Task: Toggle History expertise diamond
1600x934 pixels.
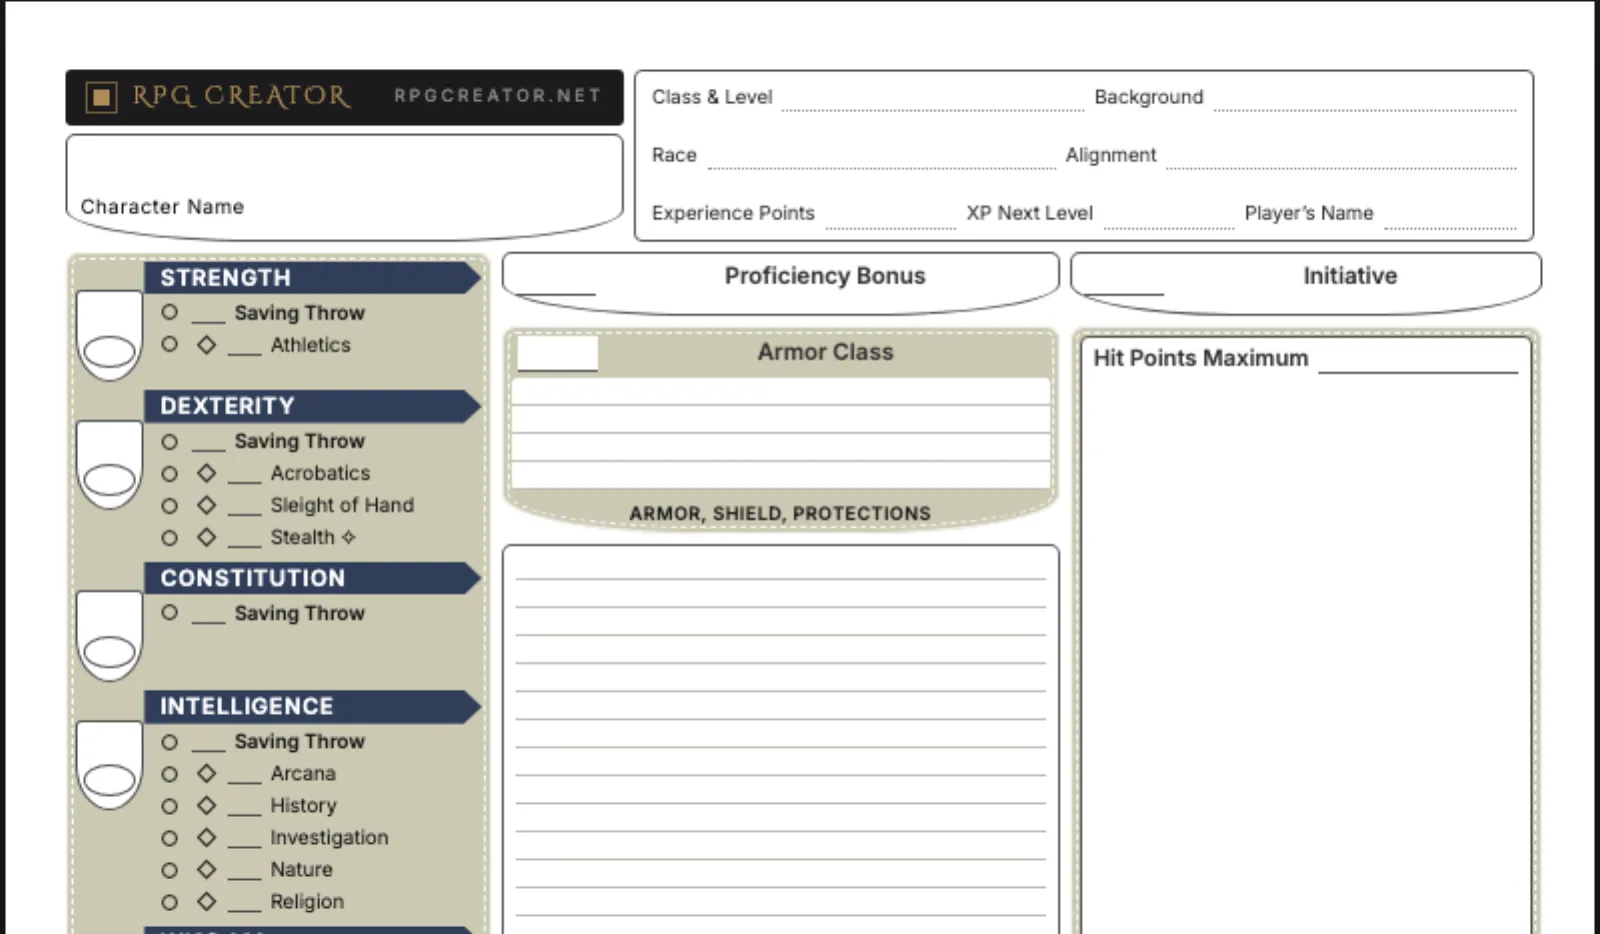Action: point(206,805)
